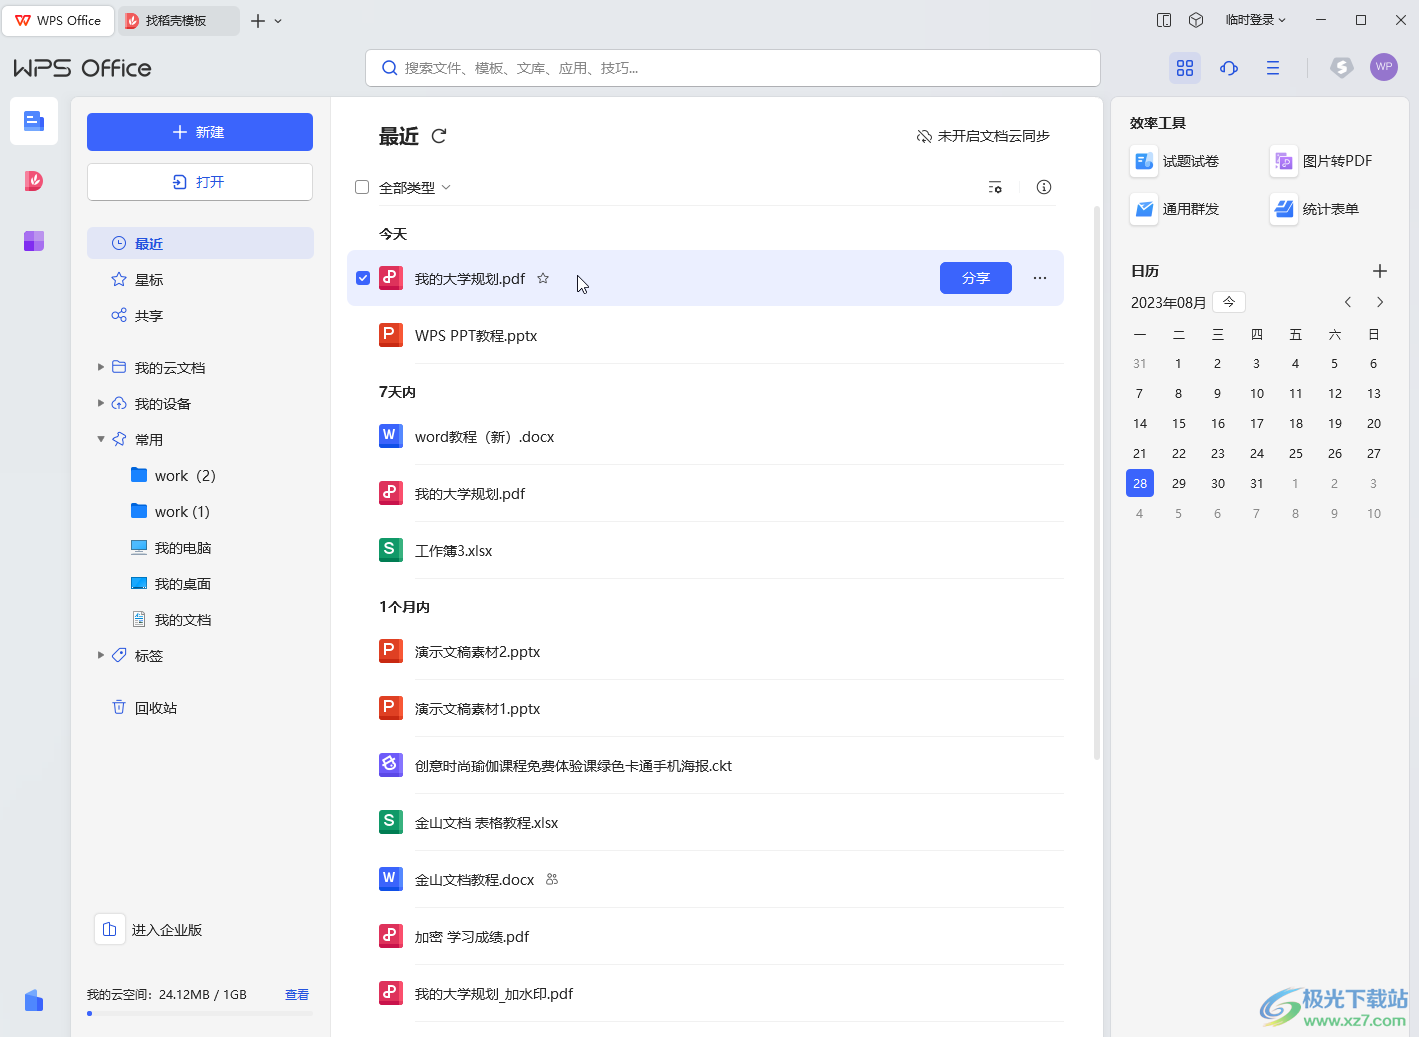
Task: Open the document home icon in left rail
Action: pyautogui.click(x=34, y=122)
